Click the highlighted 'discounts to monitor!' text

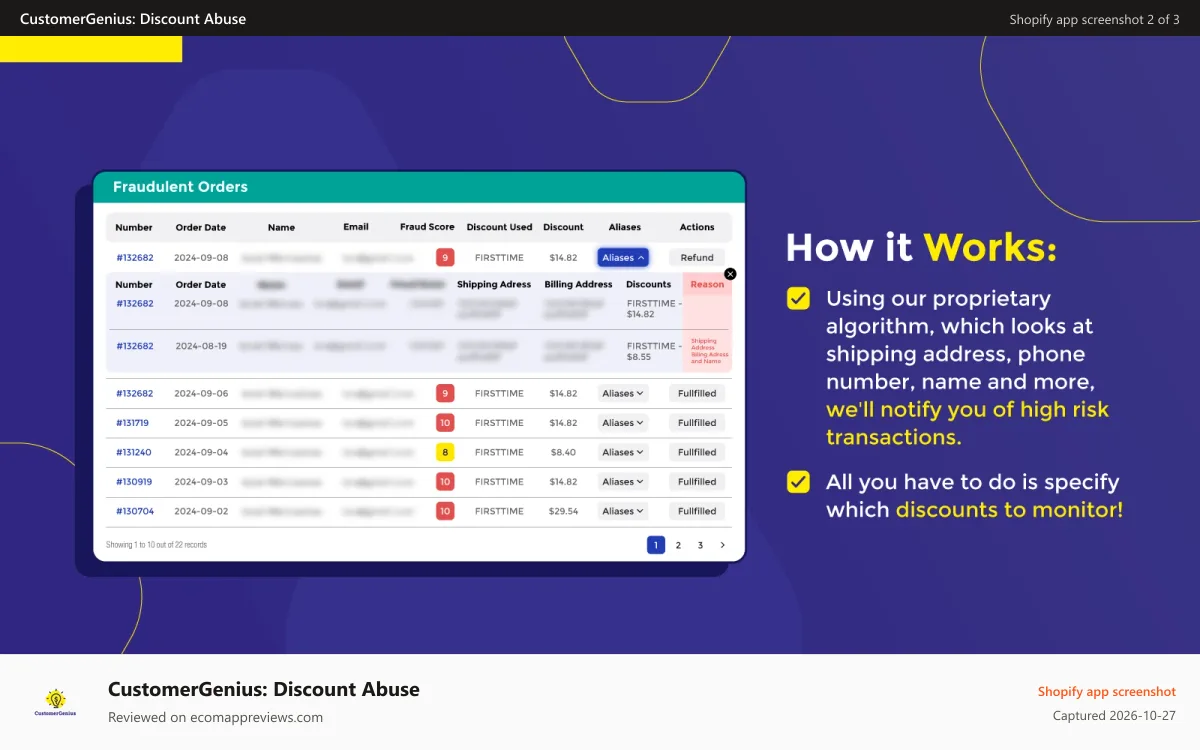[x=1009, y=510]
